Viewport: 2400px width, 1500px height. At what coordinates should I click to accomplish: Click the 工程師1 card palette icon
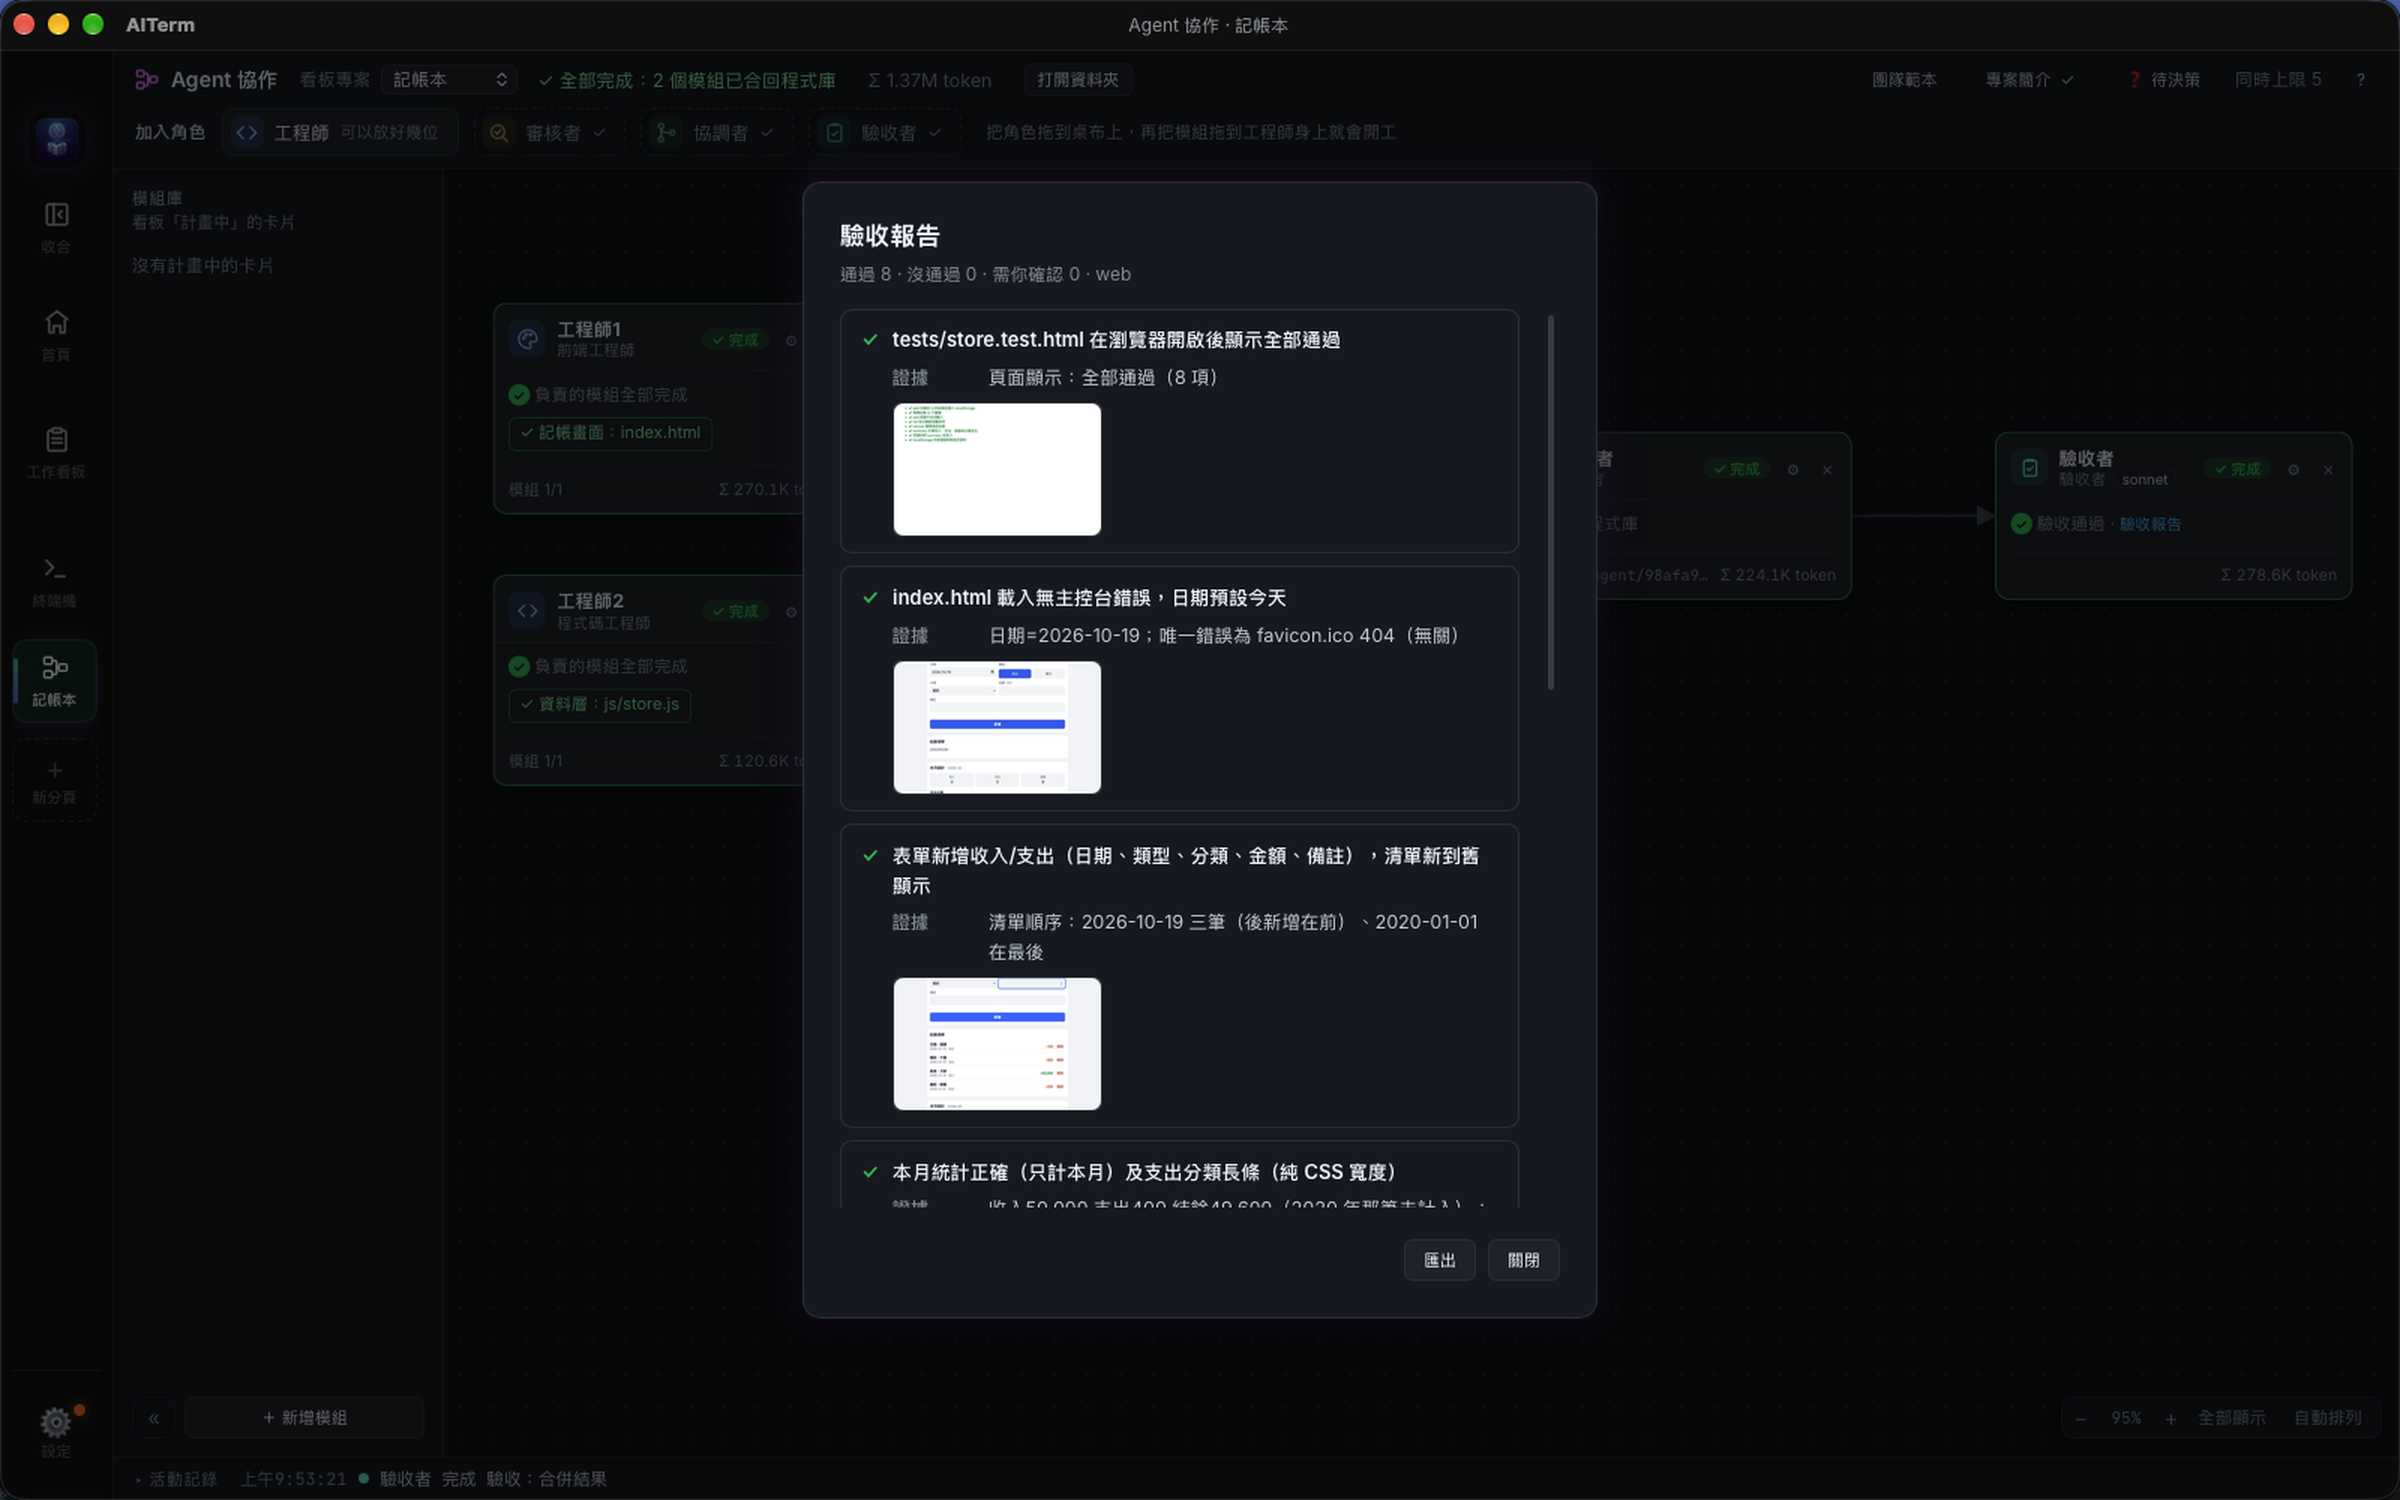pyautogui.click(x=528, y=339)
